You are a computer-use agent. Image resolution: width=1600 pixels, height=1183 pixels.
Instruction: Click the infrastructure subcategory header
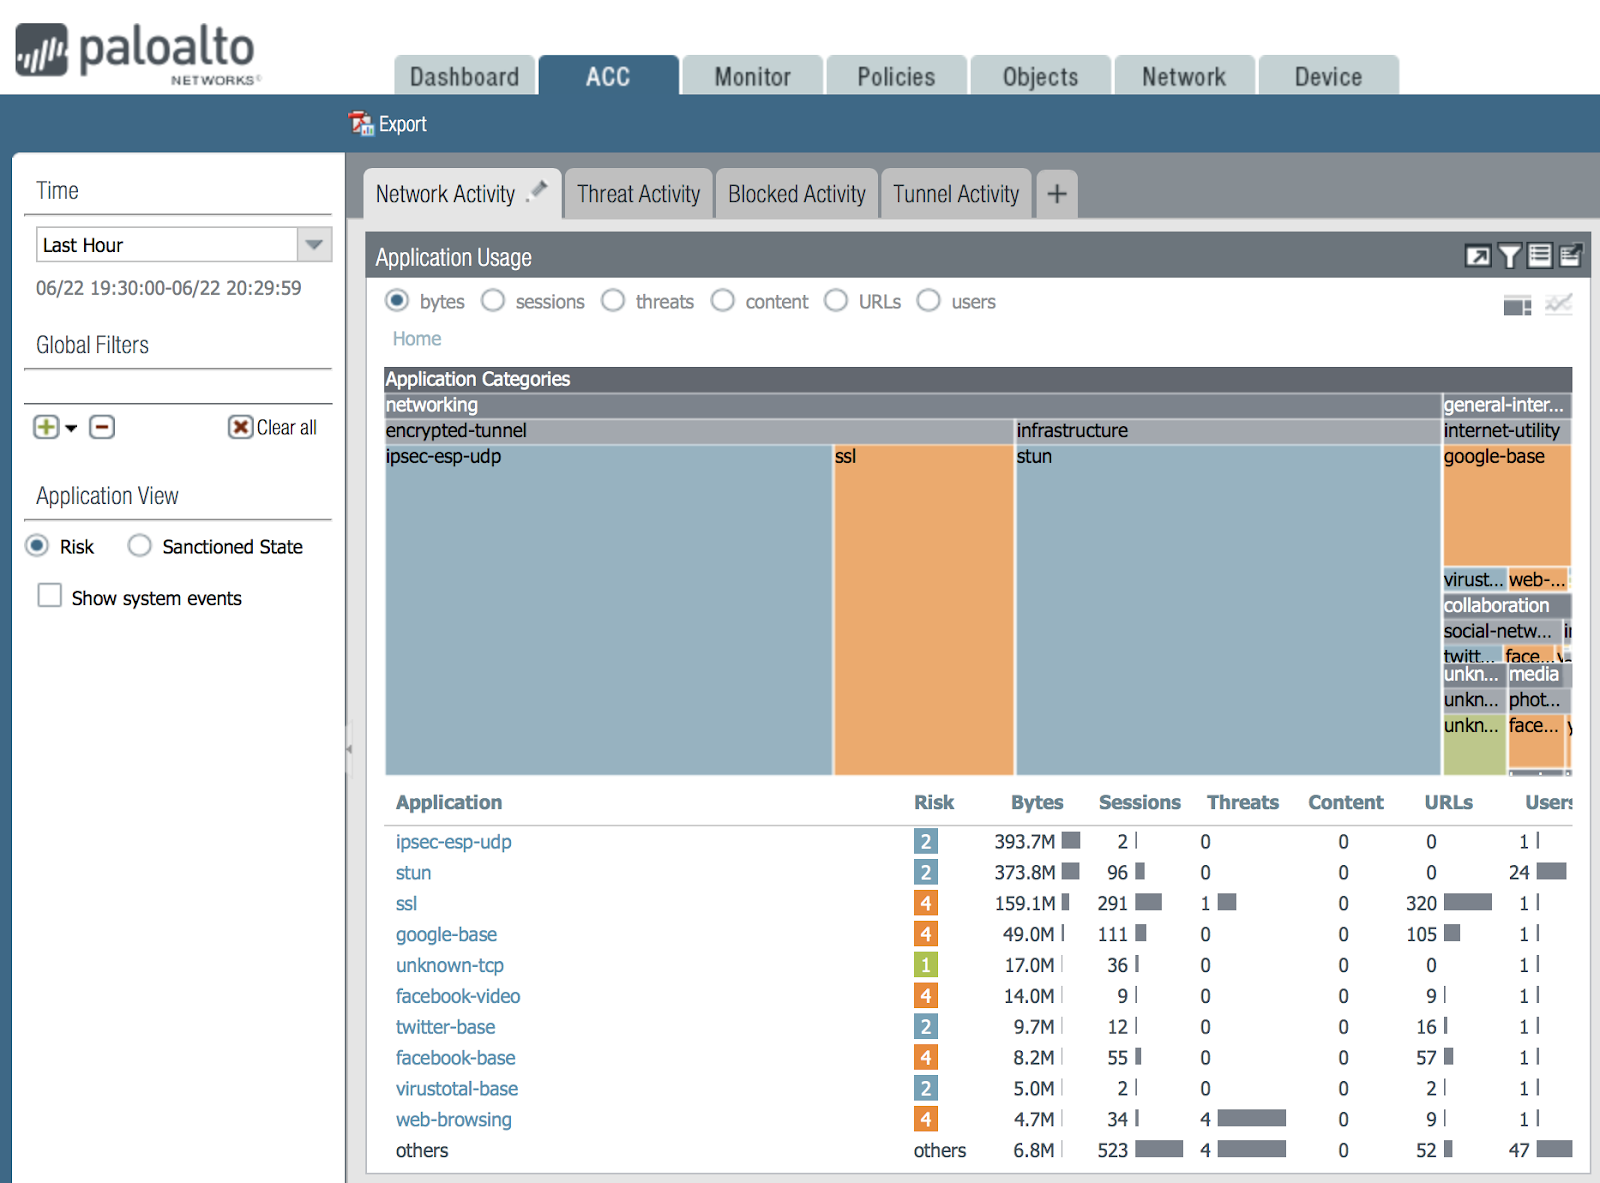tap(1228, 430)
